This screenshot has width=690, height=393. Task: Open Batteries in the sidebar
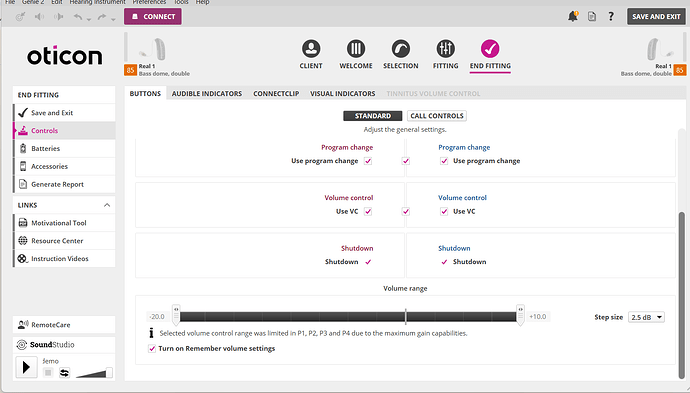click(64, 148)
